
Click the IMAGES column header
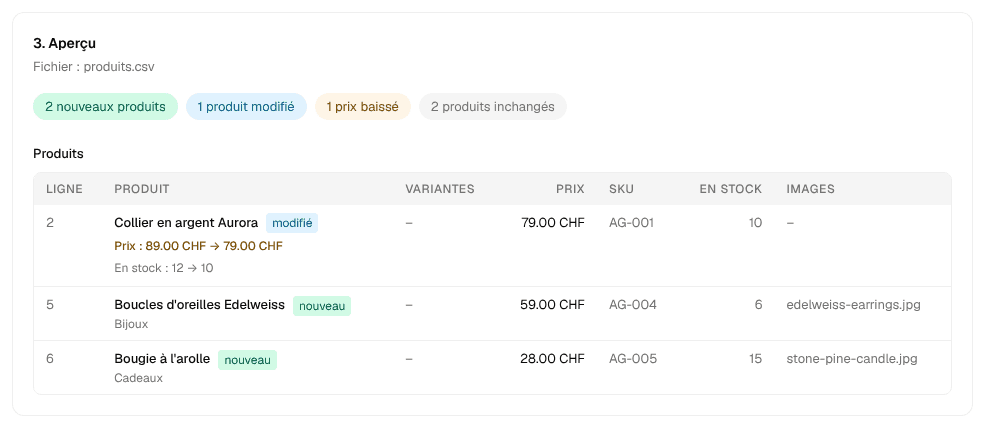coord(810,189)
